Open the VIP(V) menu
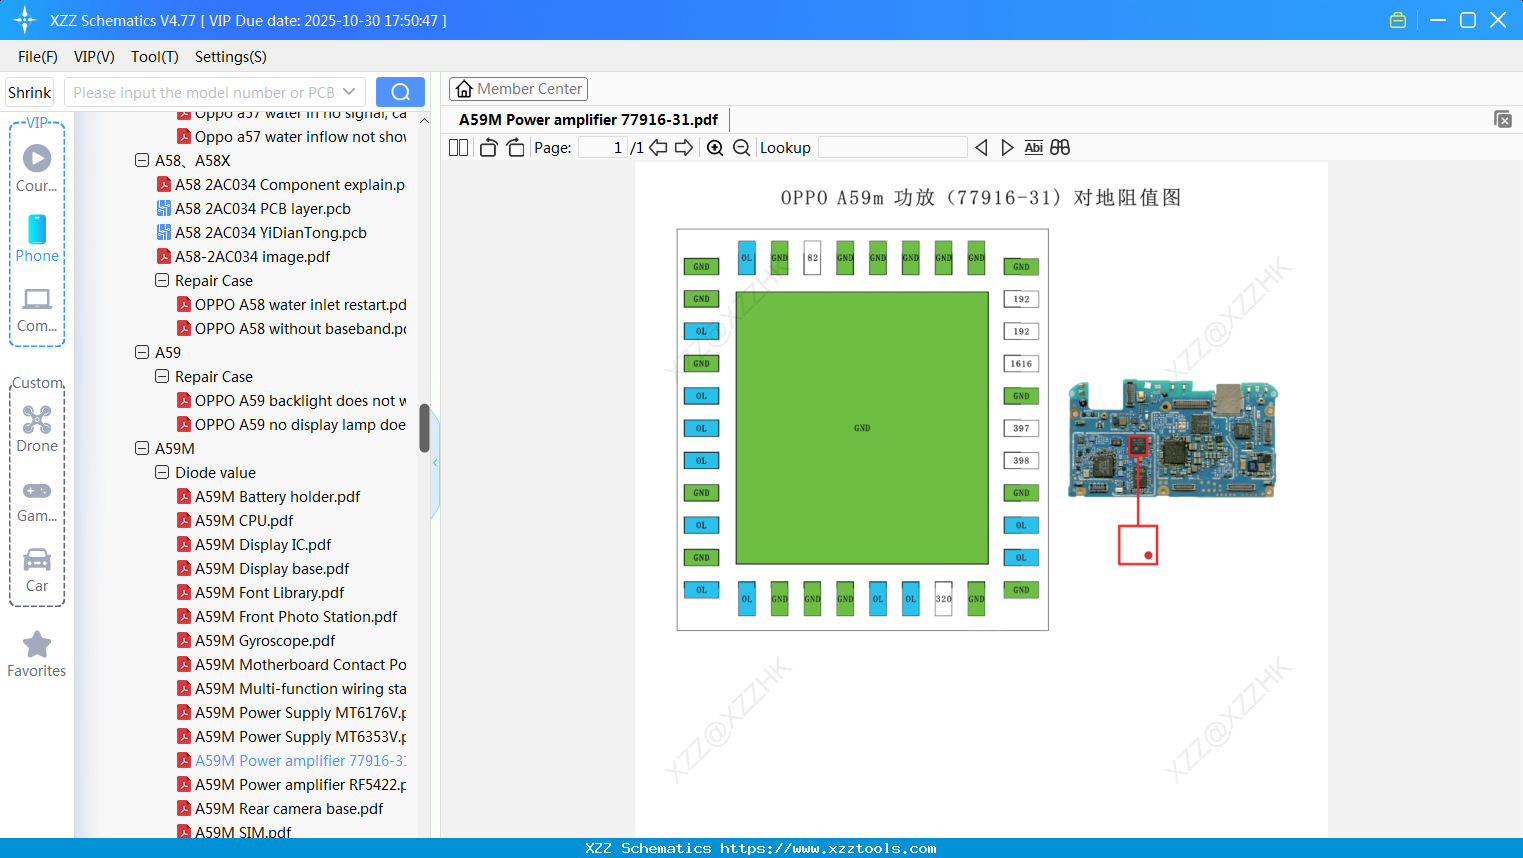This screenshot has height=858, width=1523. point(94,57)
